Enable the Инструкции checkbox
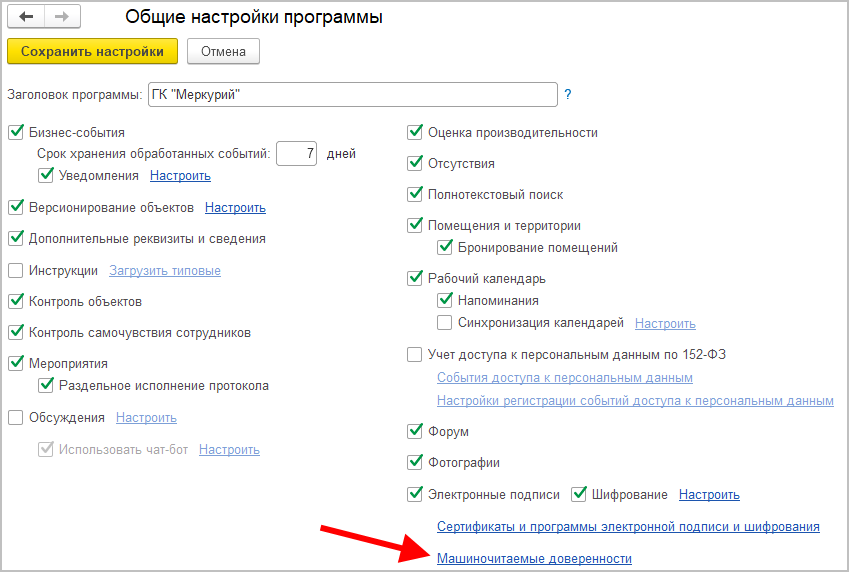 coord(16,270)
